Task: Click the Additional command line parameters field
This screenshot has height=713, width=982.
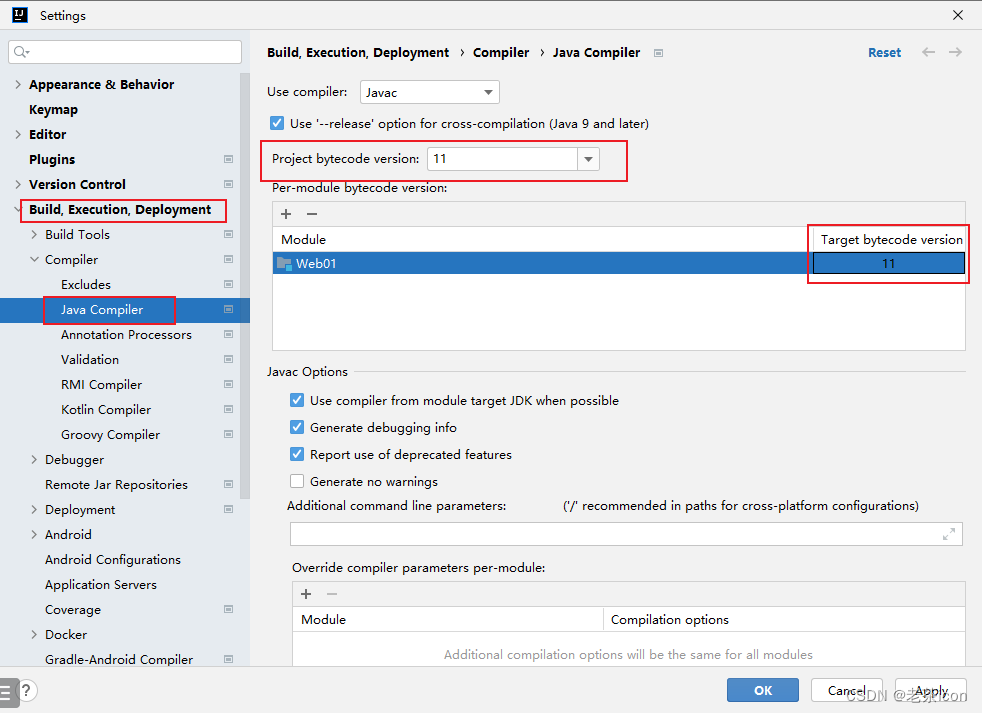Action: 626,534
